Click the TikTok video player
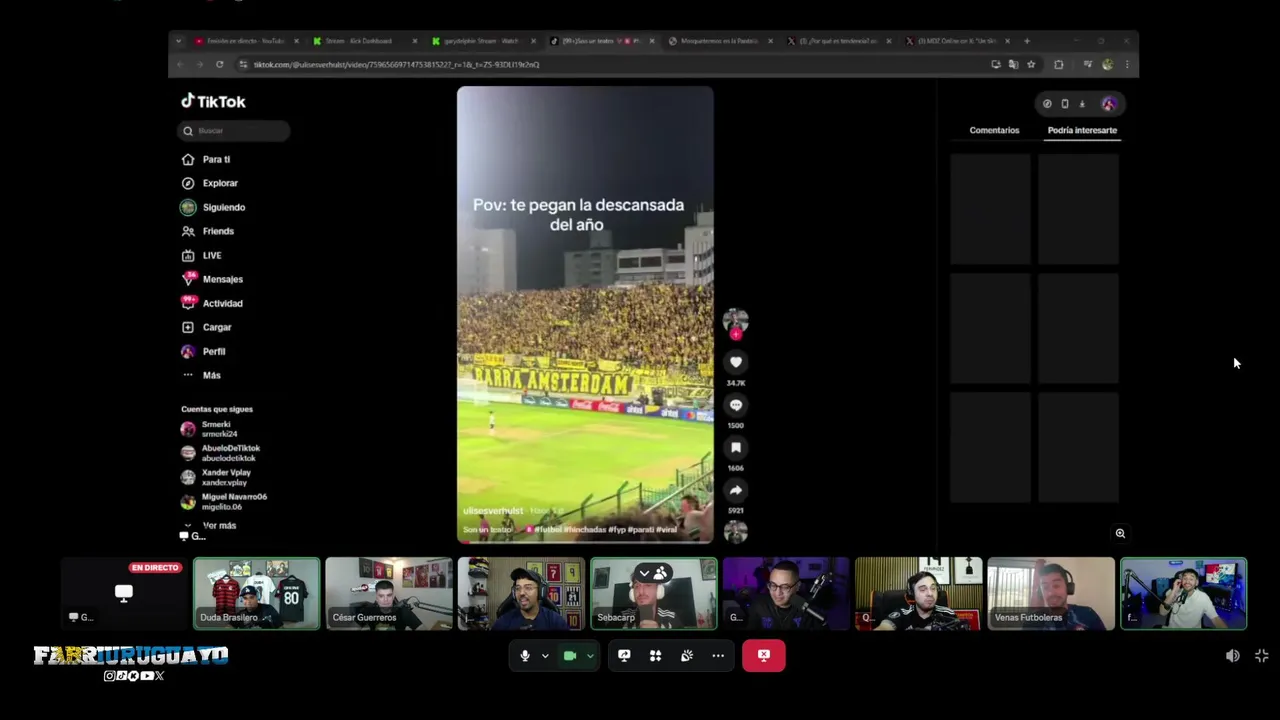The width and height of the screenshot is (1280, 720). (585, 315)
